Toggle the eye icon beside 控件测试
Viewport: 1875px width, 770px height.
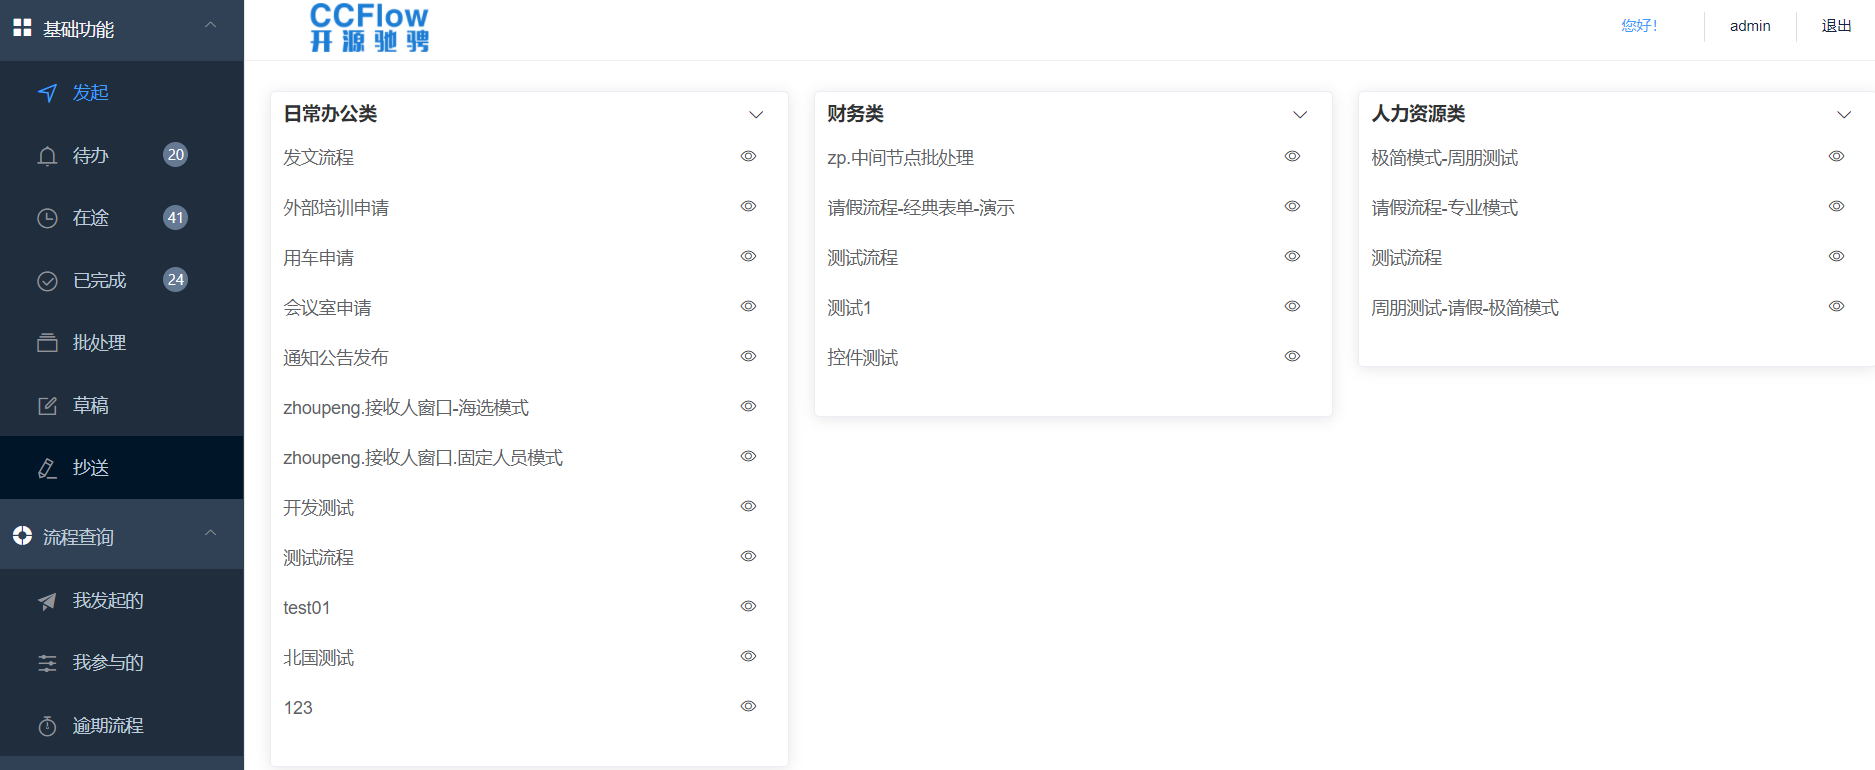point(1292,356)
